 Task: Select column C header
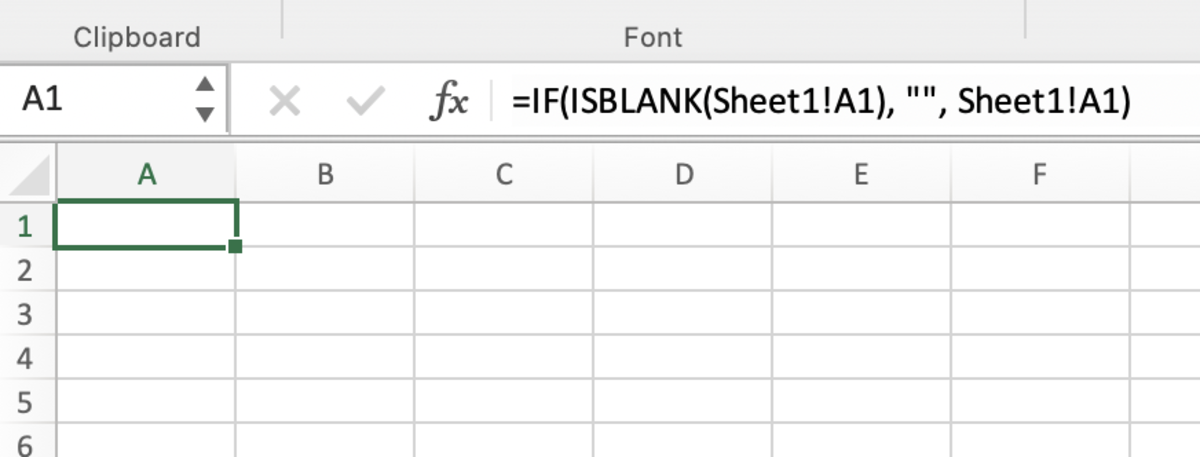(x=503, y=175)
